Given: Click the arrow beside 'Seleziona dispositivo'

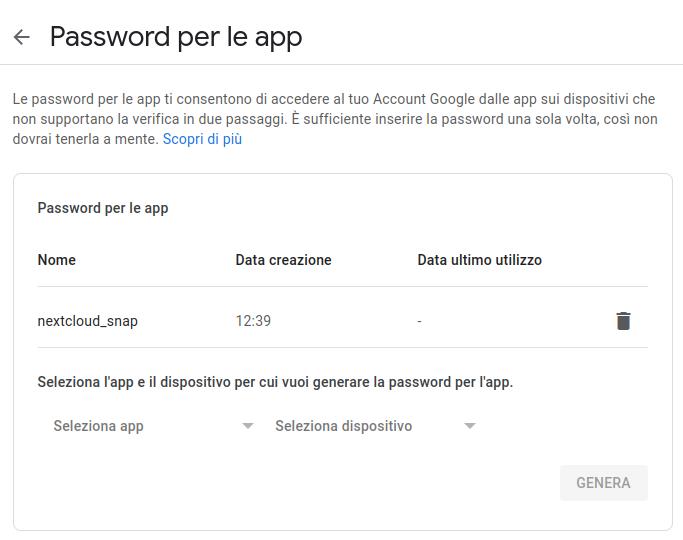Looking at the screenshot, I should [x=470, y=426].
